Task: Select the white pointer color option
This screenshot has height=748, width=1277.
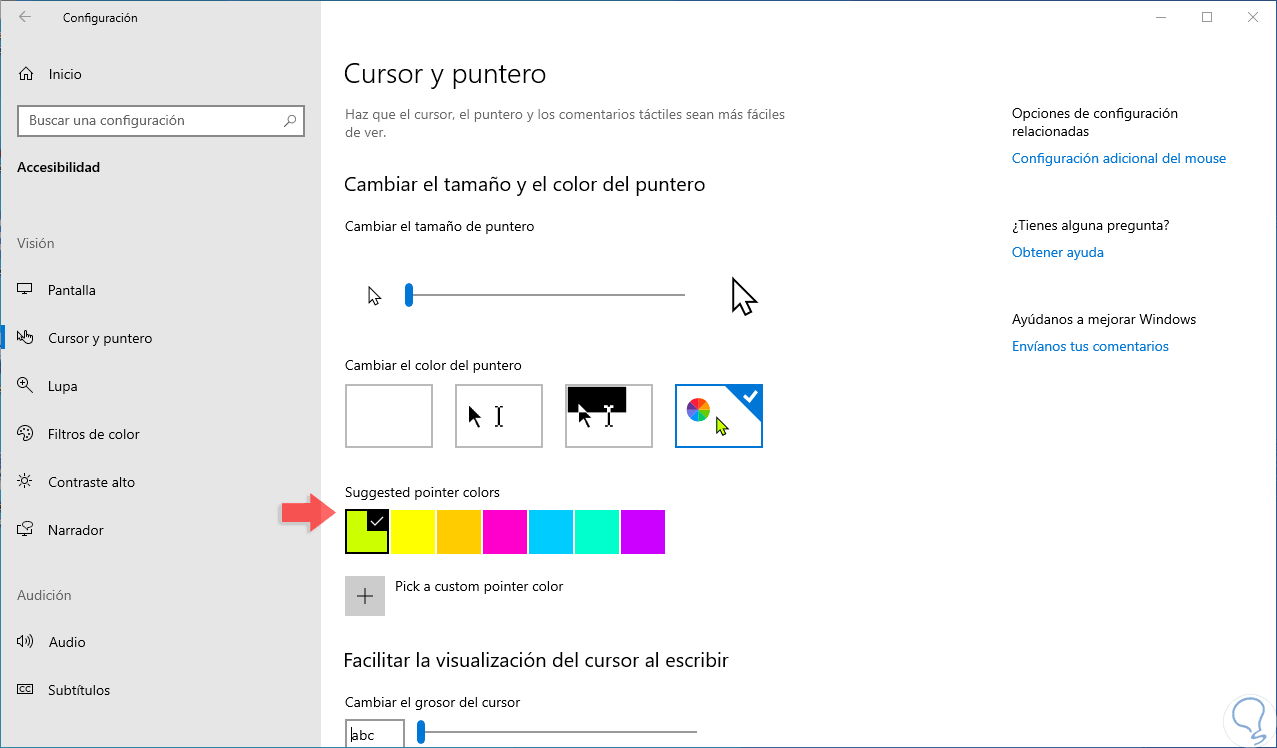Action: 389,416
